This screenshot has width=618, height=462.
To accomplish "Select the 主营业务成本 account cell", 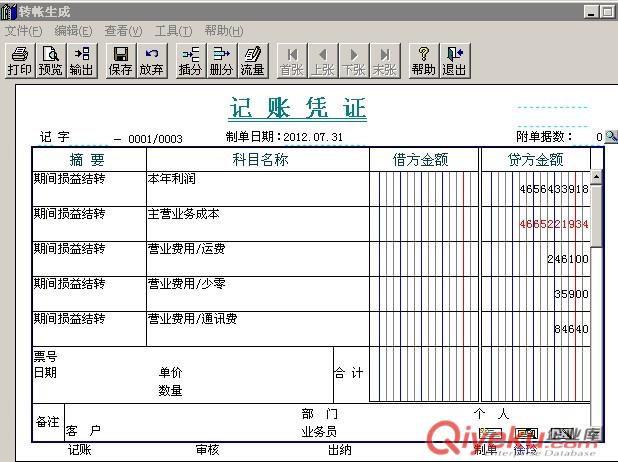I will click(x=258, y=224).
